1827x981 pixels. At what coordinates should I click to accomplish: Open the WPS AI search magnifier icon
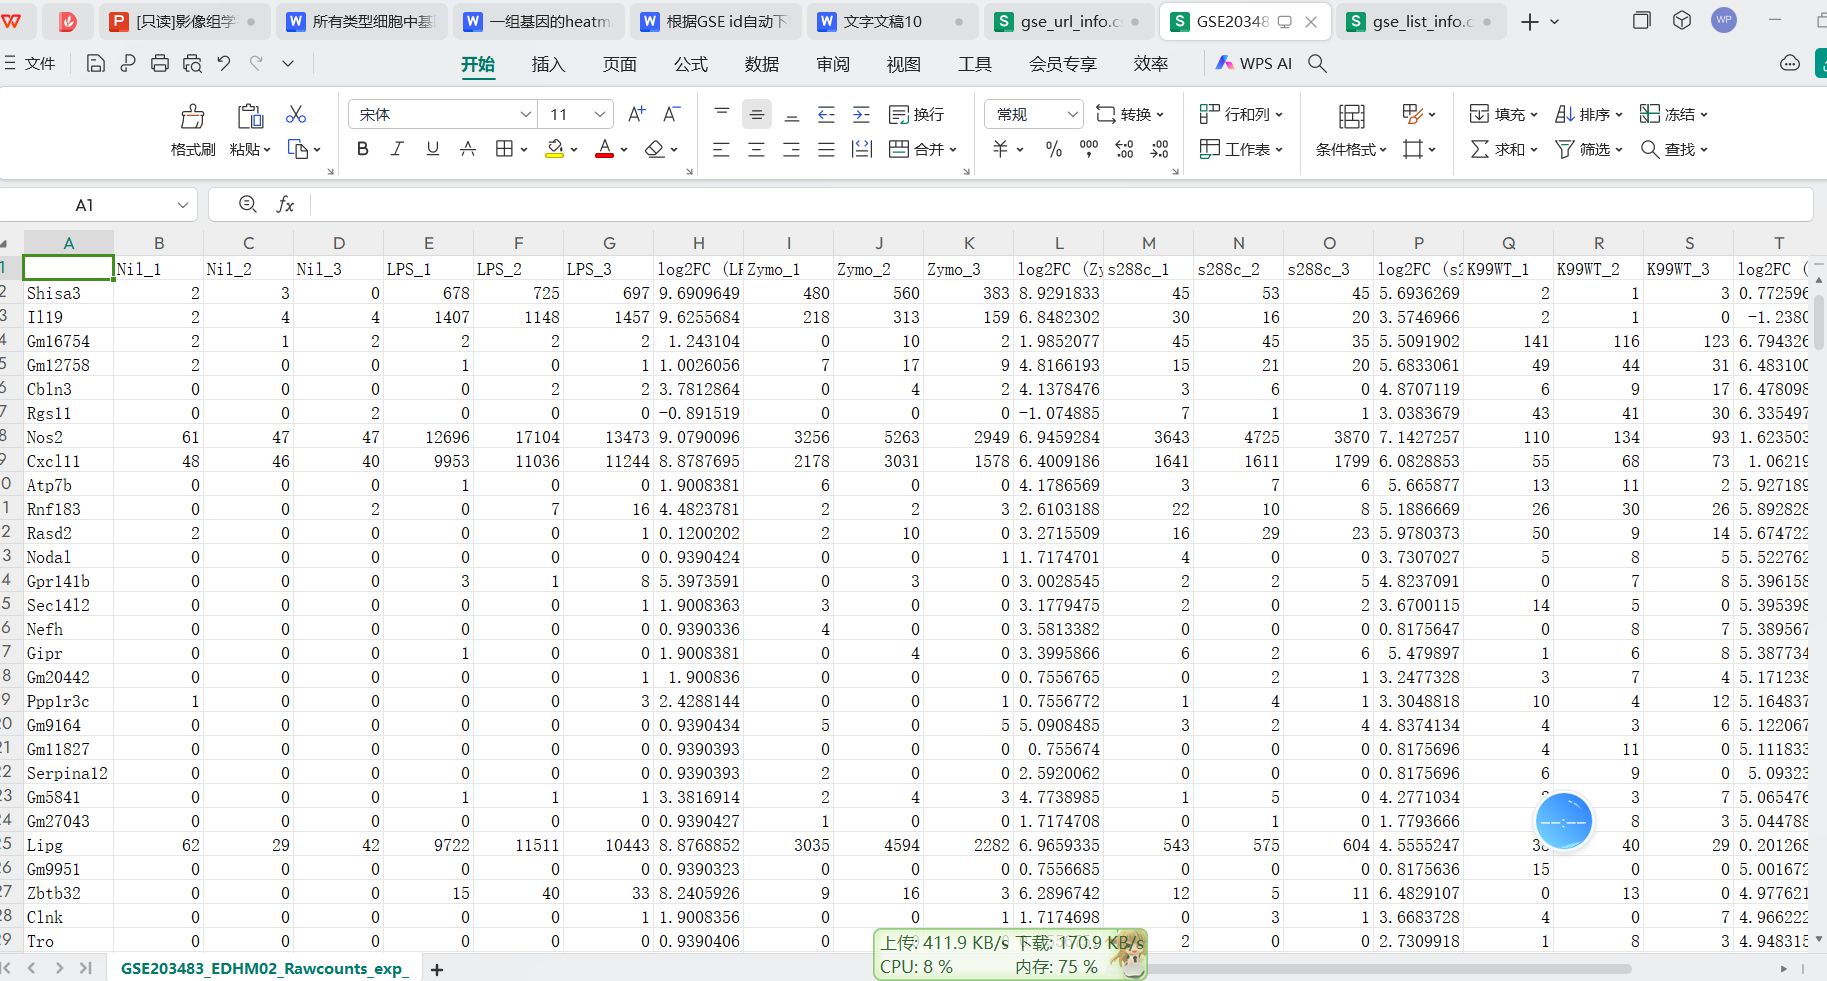pos(1317,63)
